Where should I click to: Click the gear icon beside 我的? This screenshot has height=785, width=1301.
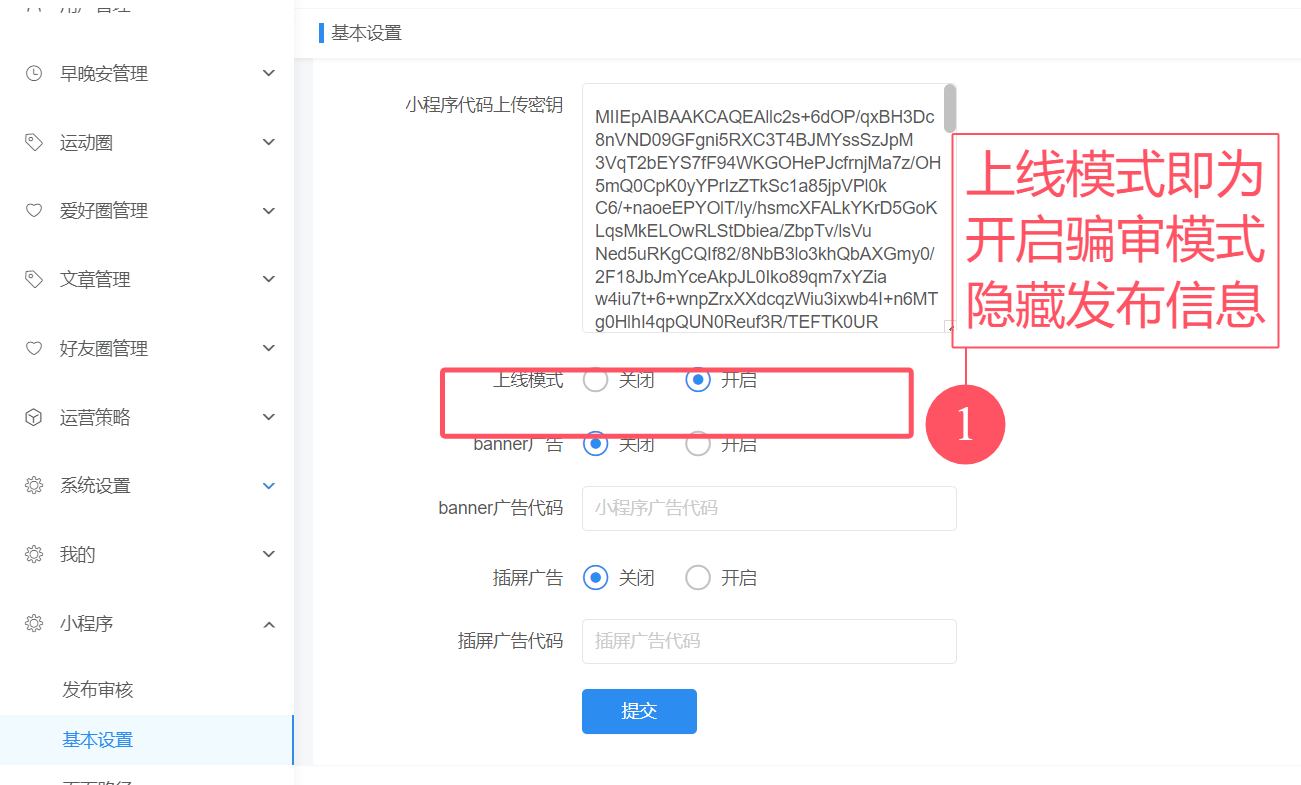(x=34, y=554)
